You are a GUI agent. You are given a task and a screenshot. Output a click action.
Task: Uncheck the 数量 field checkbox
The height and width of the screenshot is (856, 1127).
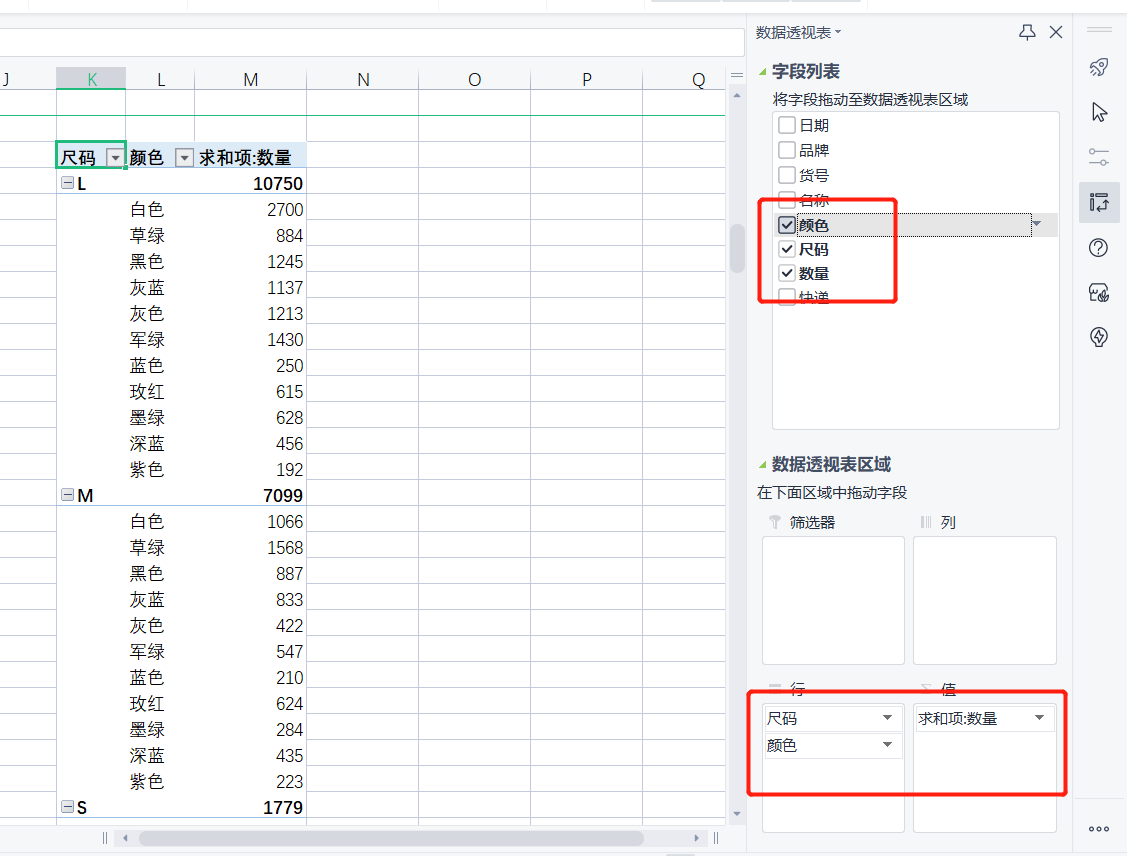click(787, 273)
